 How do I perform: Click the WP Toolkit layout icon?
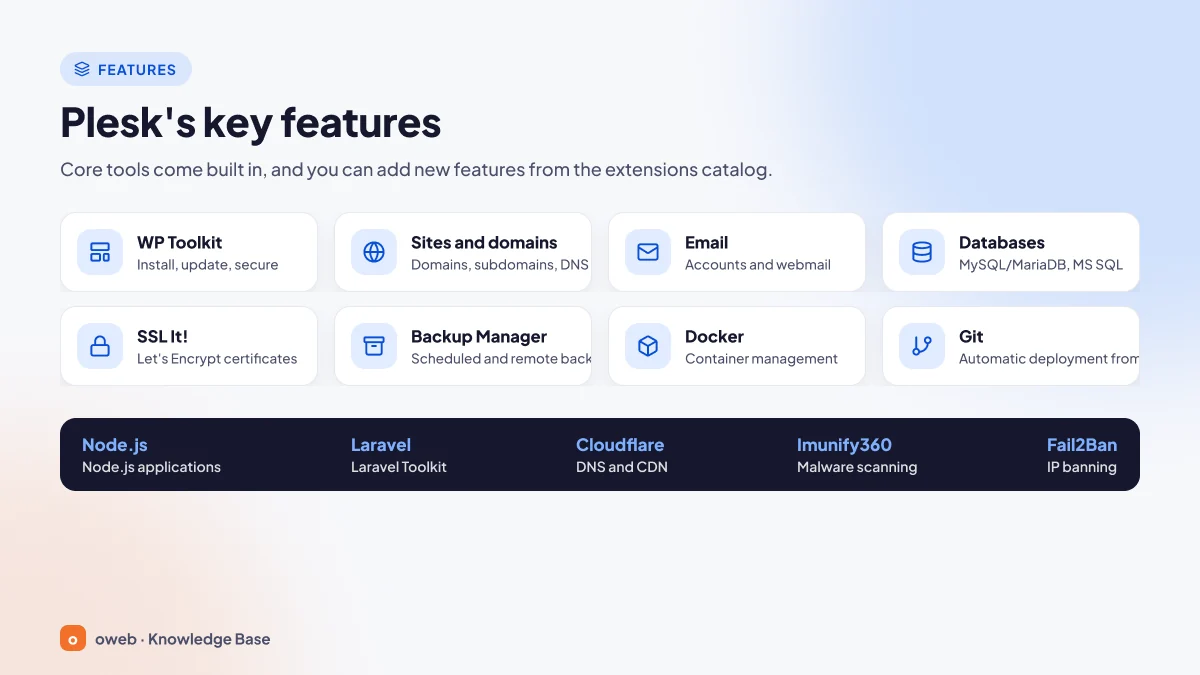[100, 252]
